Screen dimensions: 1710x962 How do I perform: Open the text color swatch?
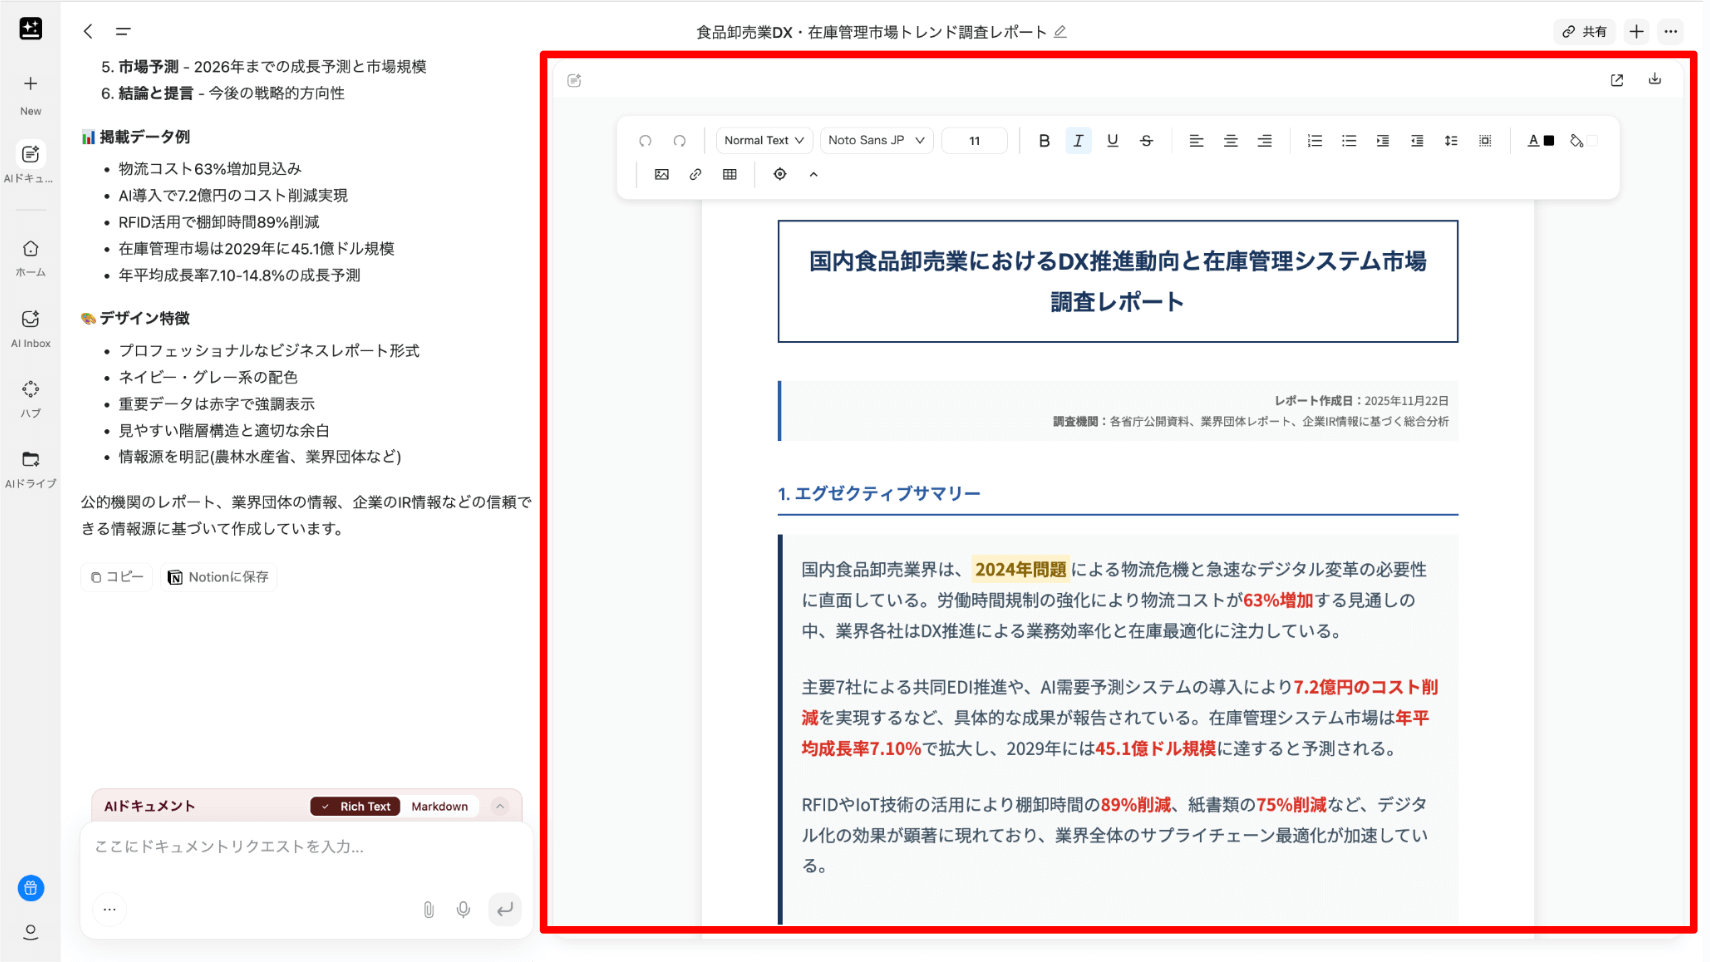pyautogui.click(x=1540, y=141)
